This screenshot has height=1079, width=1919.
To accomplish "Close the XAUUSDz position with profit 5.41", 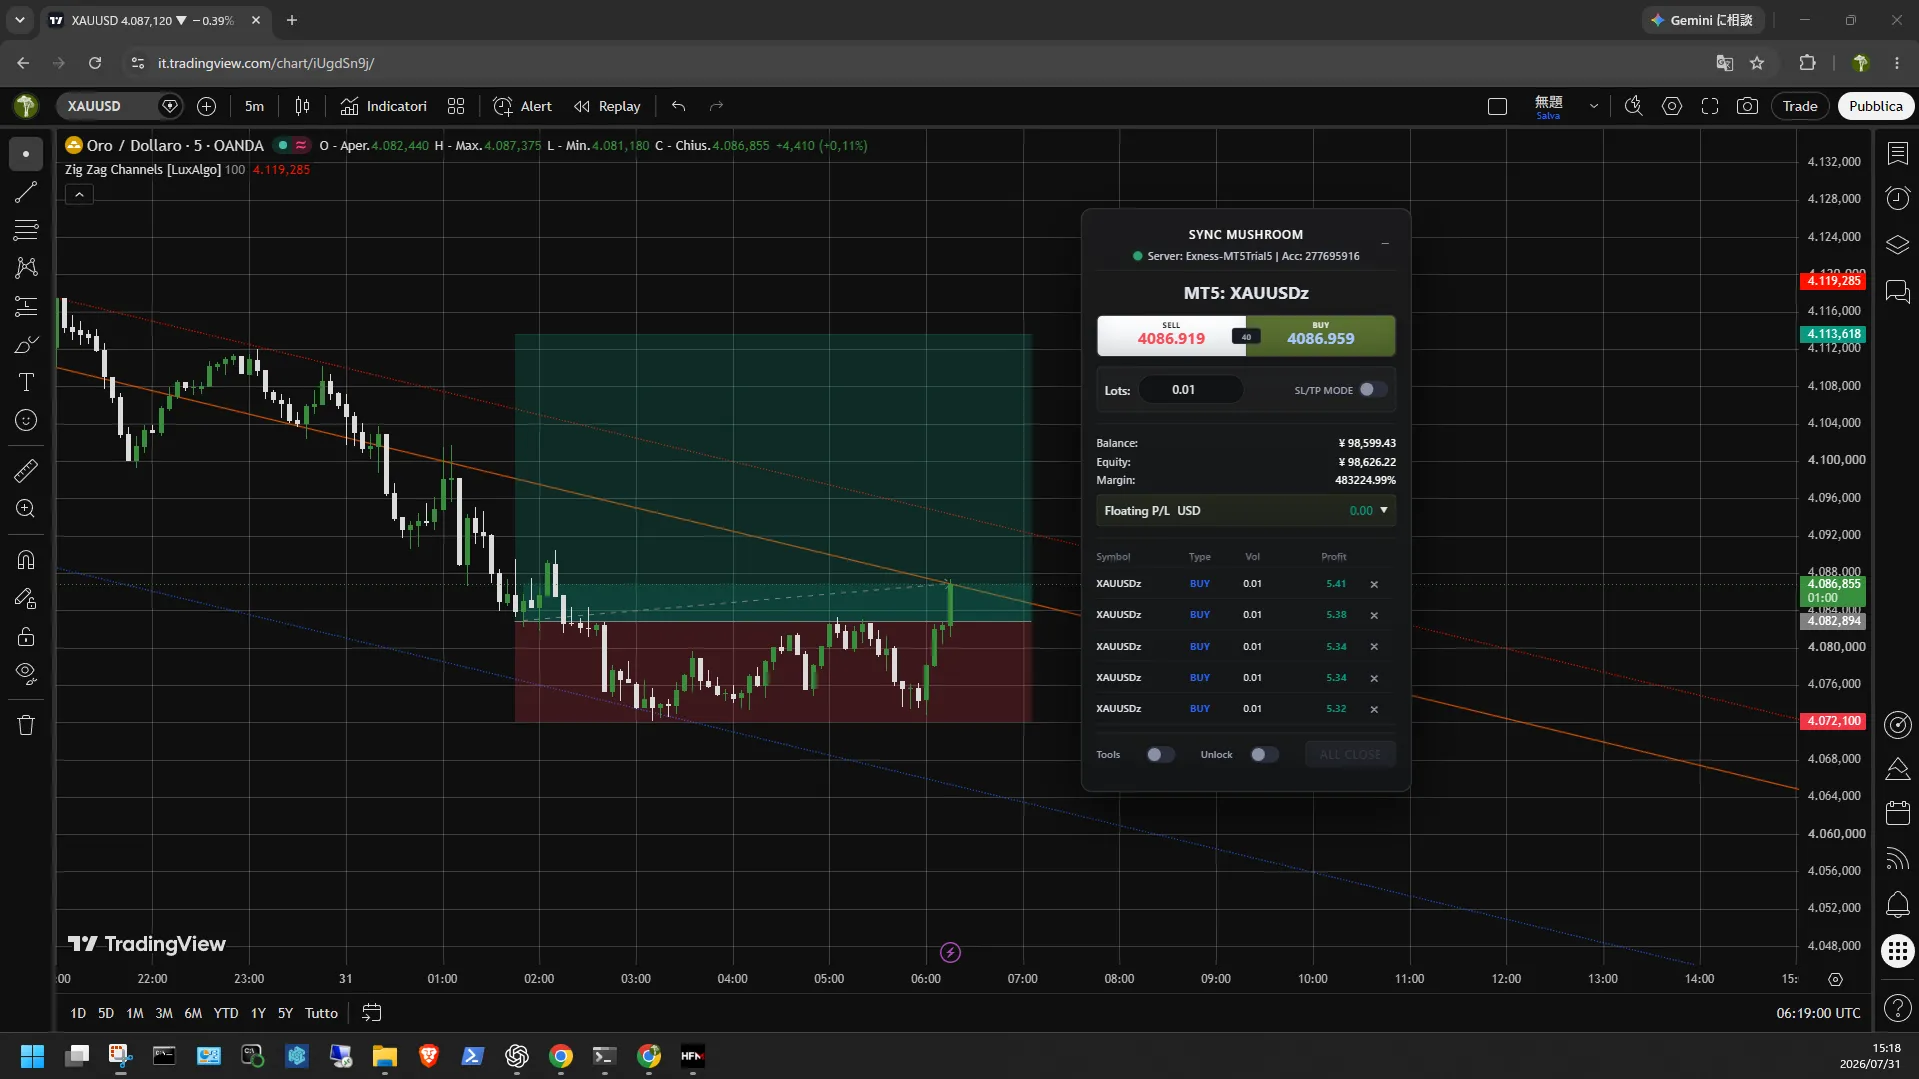I will point(1374,584).
